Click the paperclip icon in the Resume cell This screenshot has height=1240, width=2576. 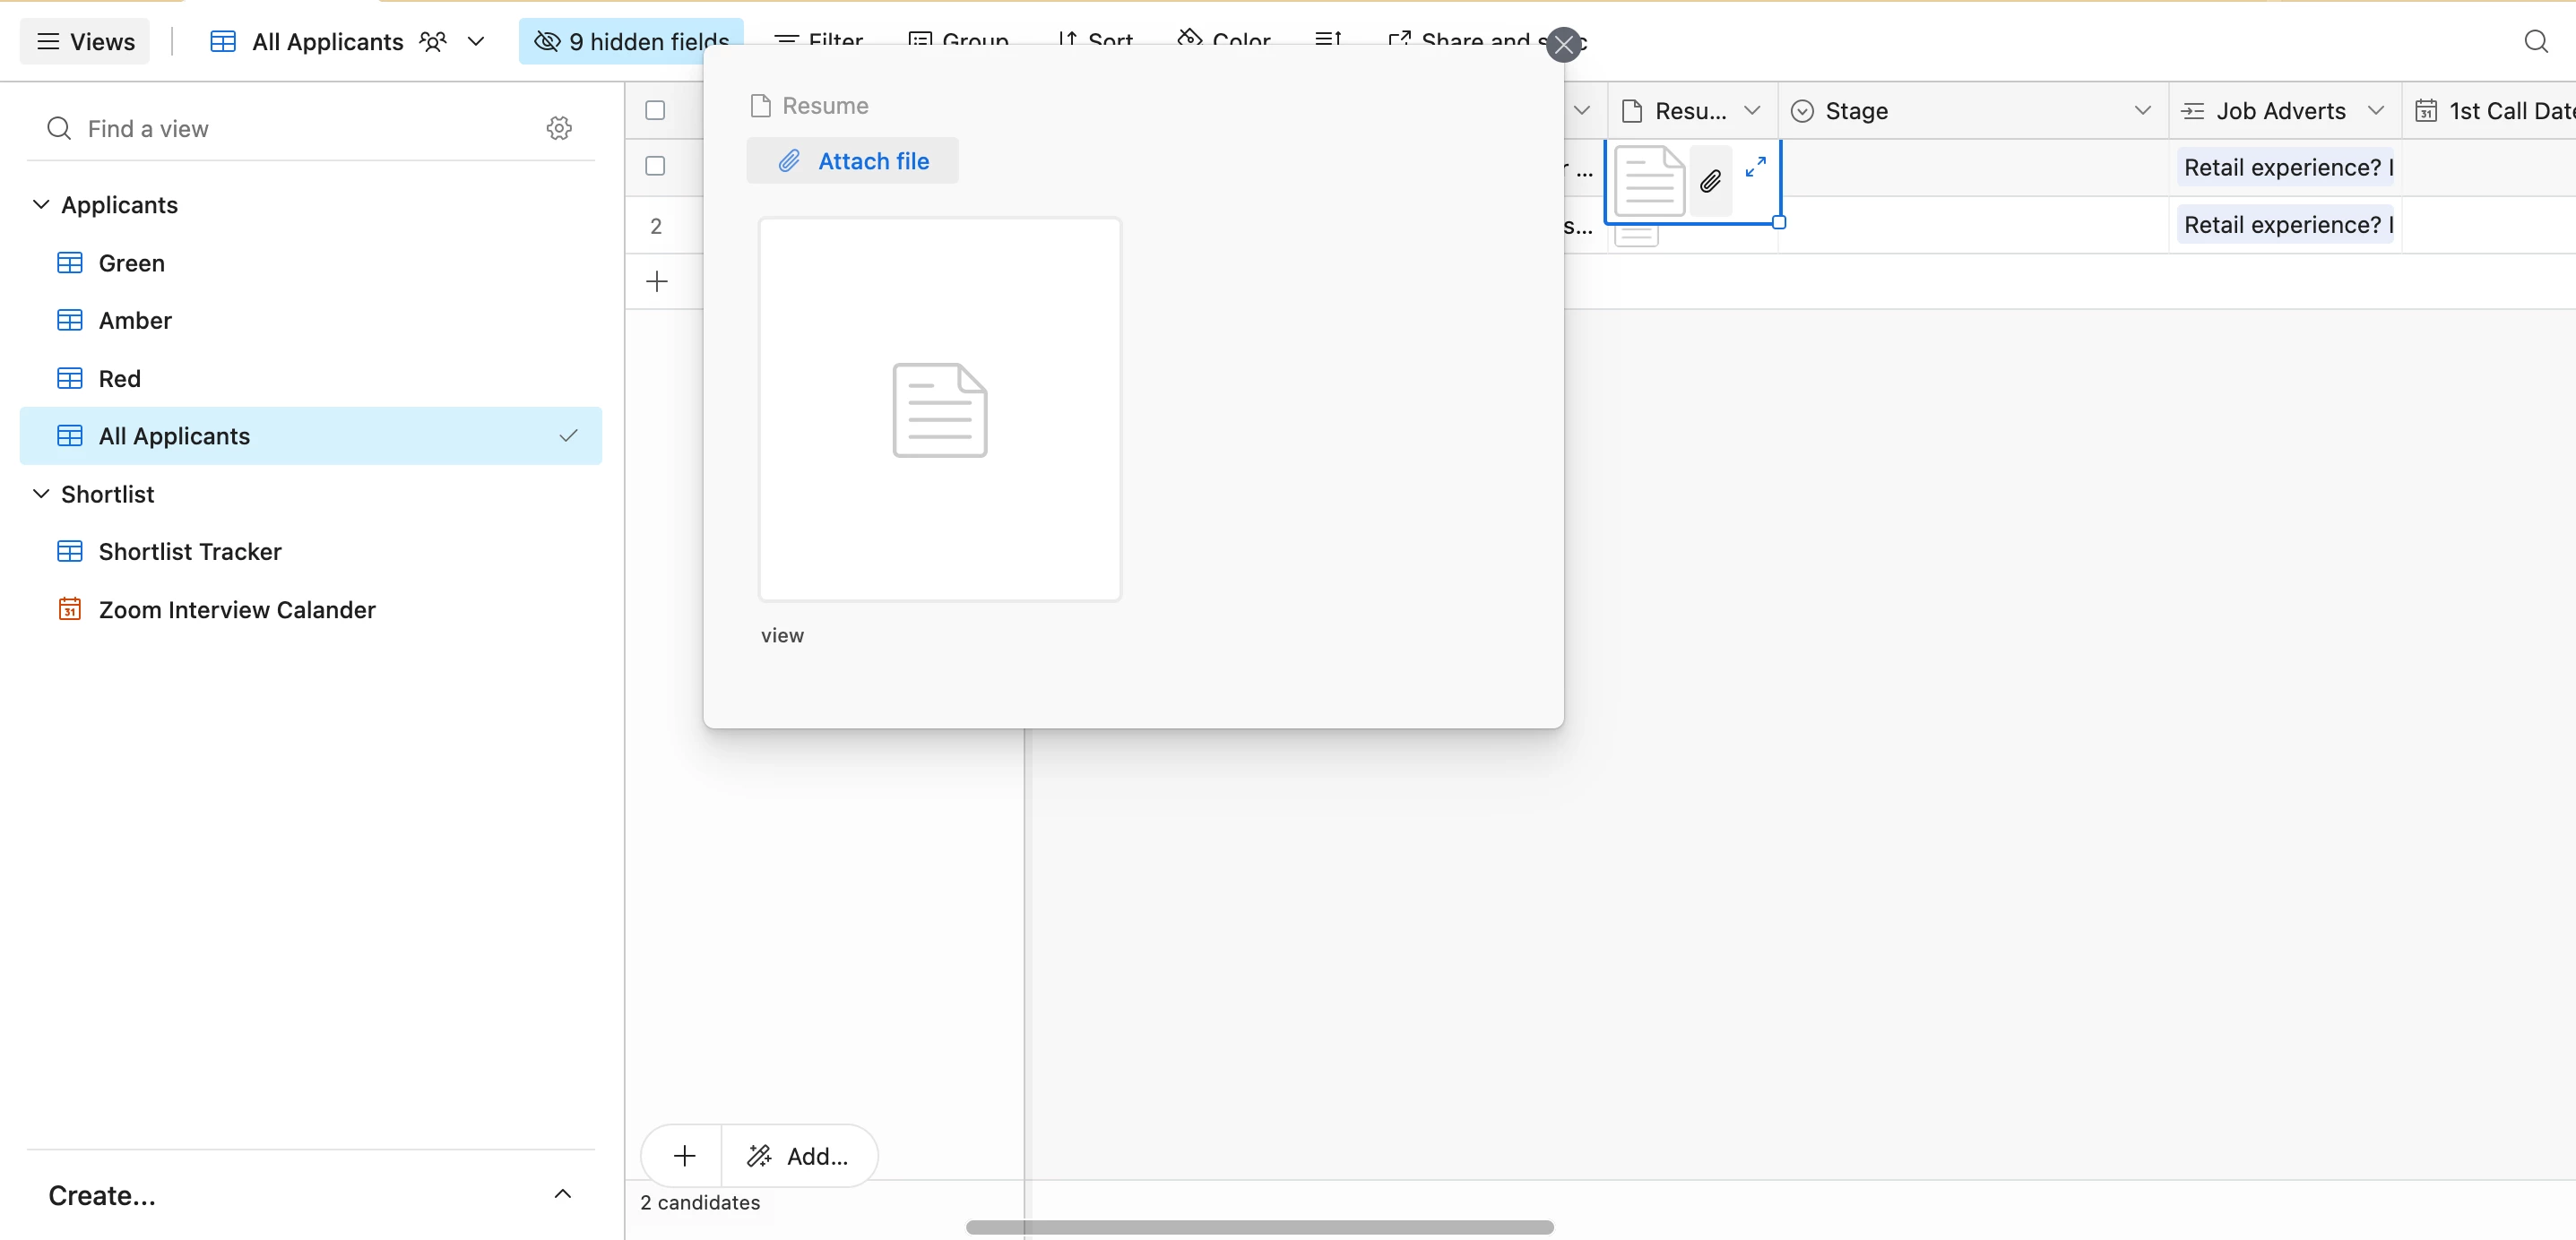[1710, 181]
